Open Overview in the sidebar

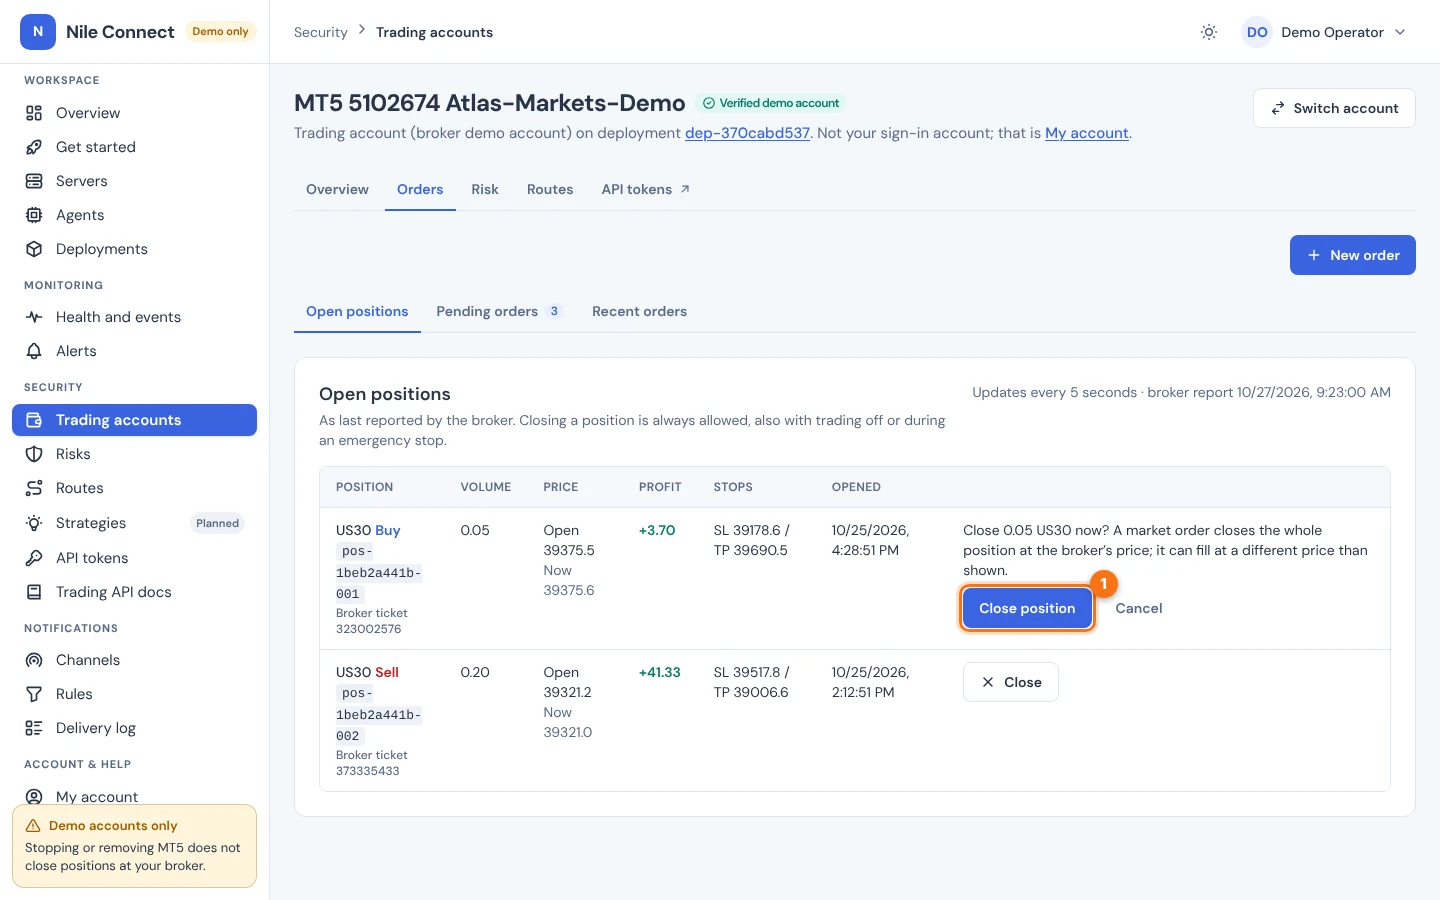[134, 113]
